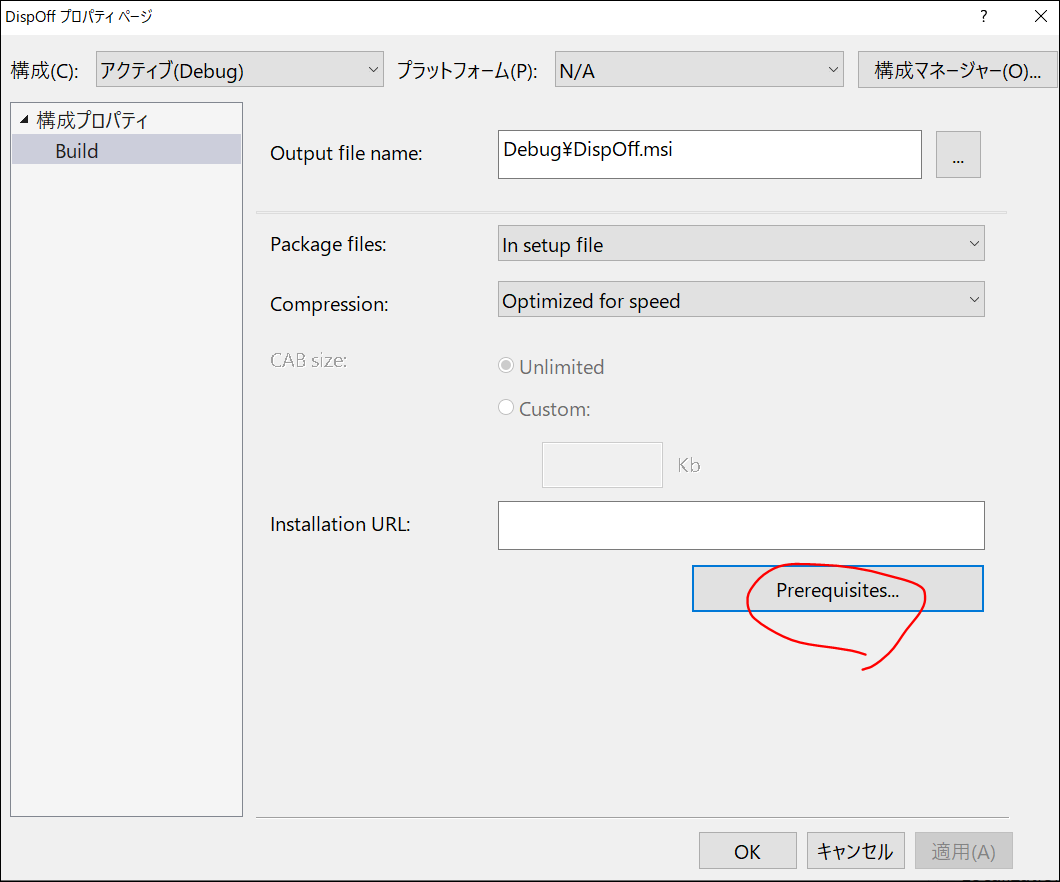Open the Package files dropdown
The width and height of the screenshot is (1060, 882).
pyautogui.click(x=741, y=244)
